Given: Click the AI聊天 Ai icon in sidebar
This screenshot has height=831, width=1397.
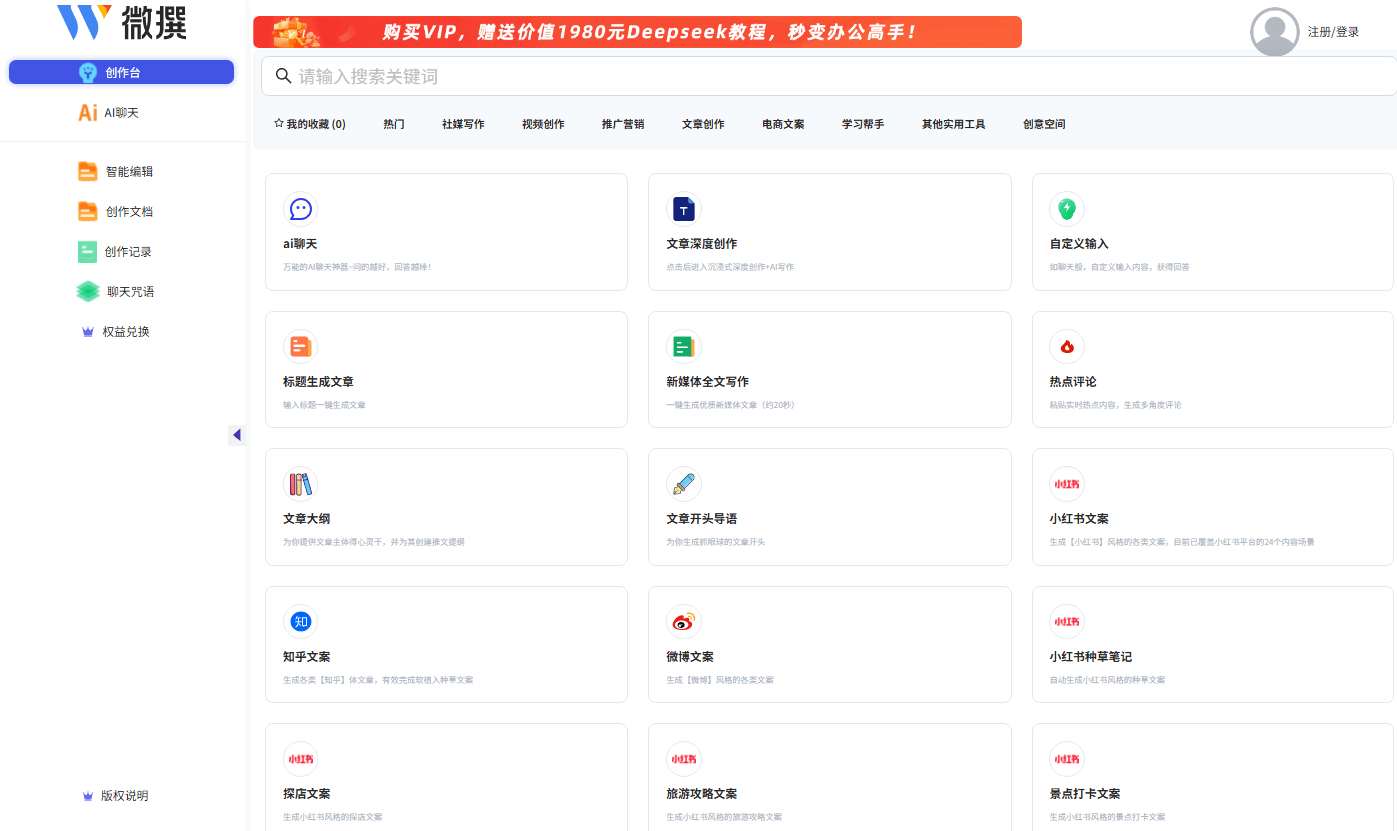Looking at the screenshot, I should pos(88,113).
